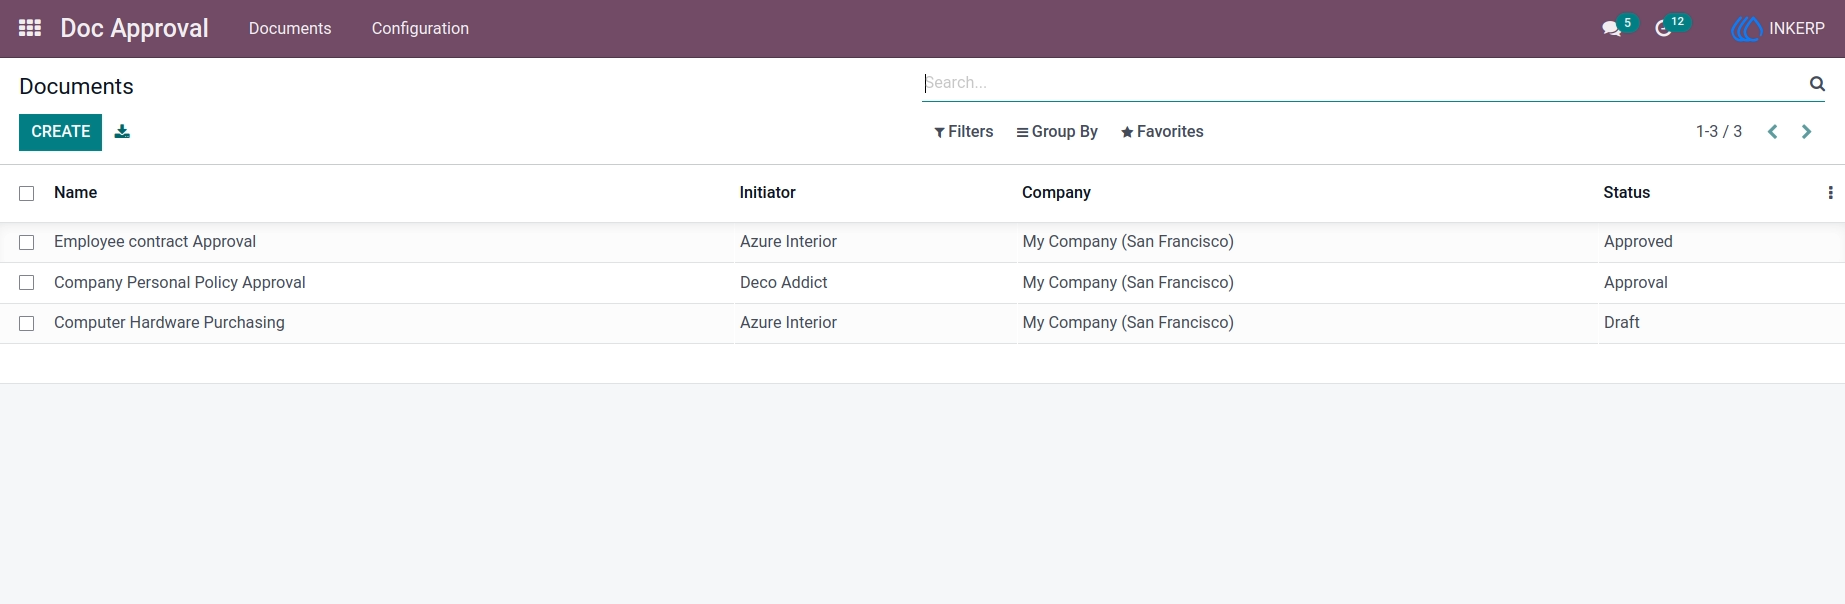Go to next page arrow
The width and height of the screenshot is (1845, 604).
click(1807, 132)
